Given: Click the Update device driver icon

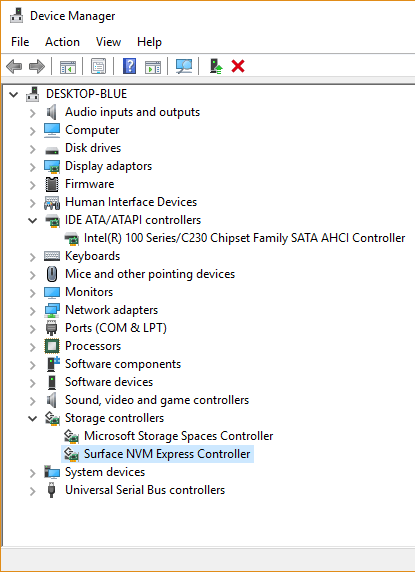Looking at the screenshot, I should pyautogui.click(x=216, y=66).
